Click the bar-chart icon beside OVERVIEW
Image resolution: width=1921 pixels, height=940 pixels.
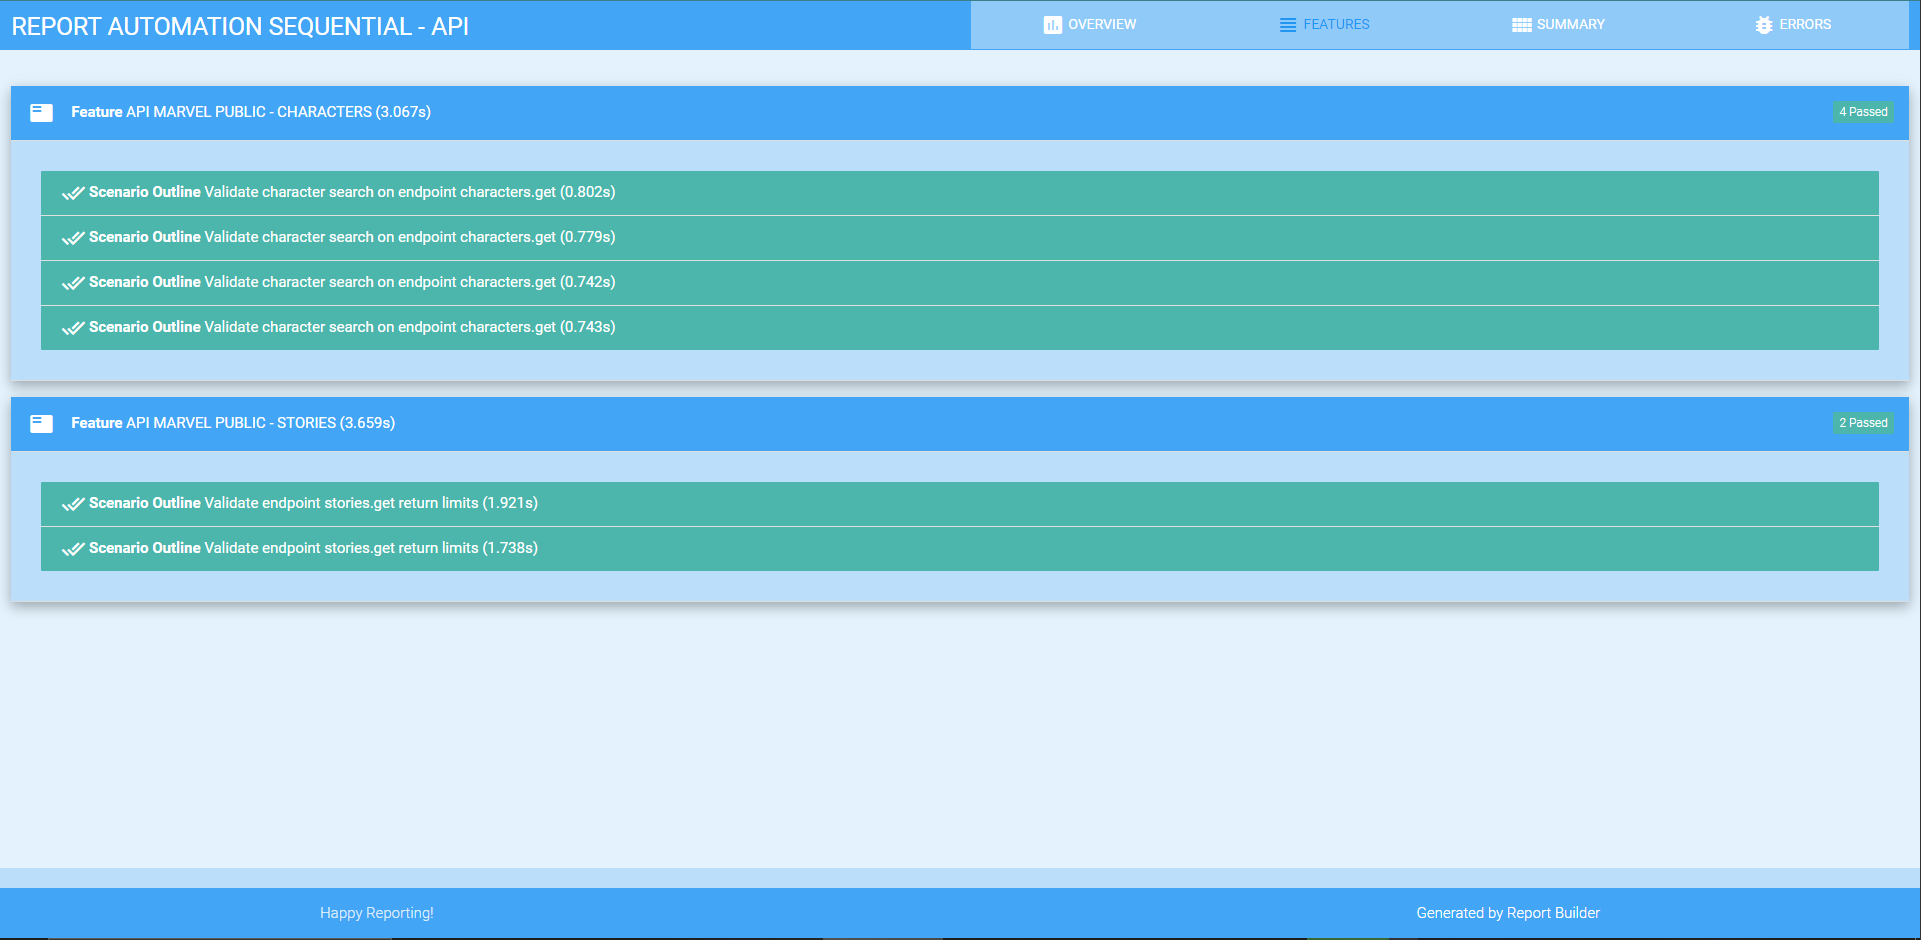tap(1052, 24)
